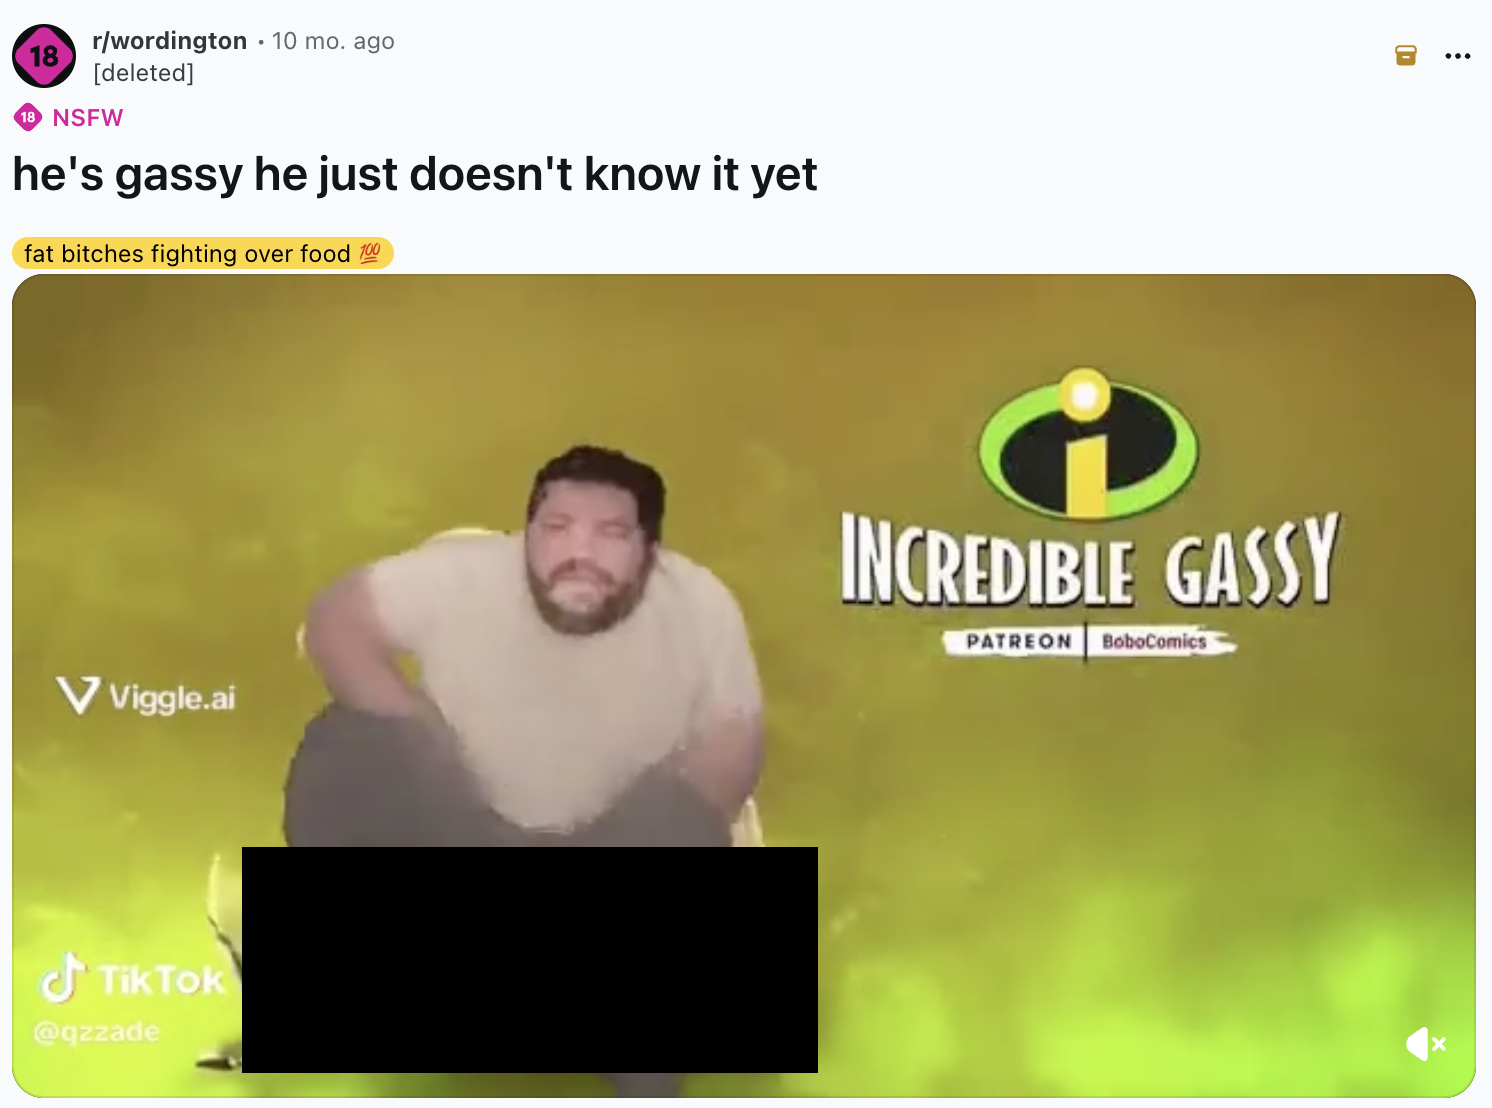Unmute the video with the speaker icon
This screenshot has width=1492, height=1108.
coord(1425,1044)
